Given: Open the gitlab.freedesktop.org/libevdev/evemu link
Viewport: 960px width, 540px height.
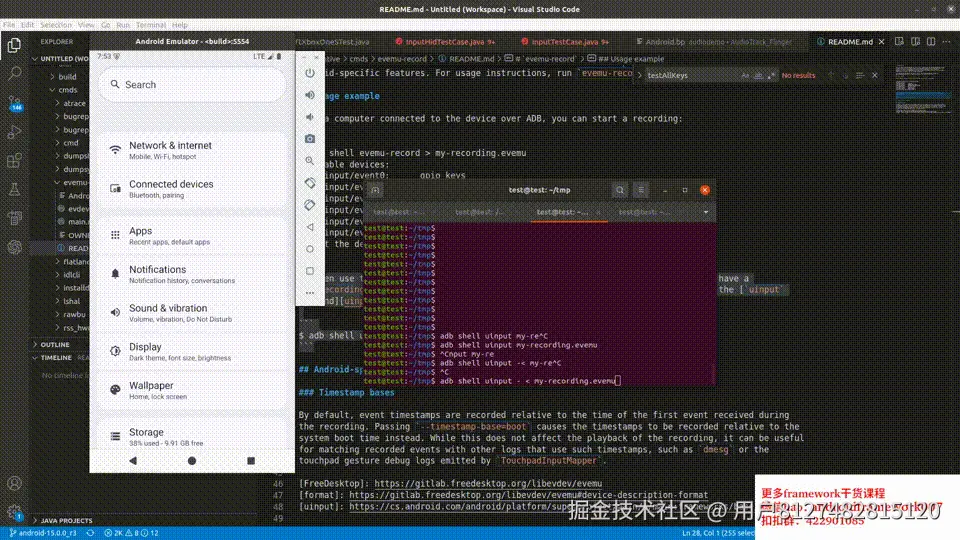Looking at the screenshot, I should [x=488, y=484].
